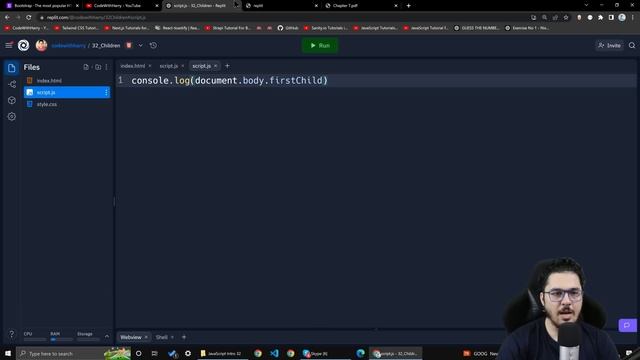Click the CPU usage bar
640x360 pixels.
click(35, 339)
